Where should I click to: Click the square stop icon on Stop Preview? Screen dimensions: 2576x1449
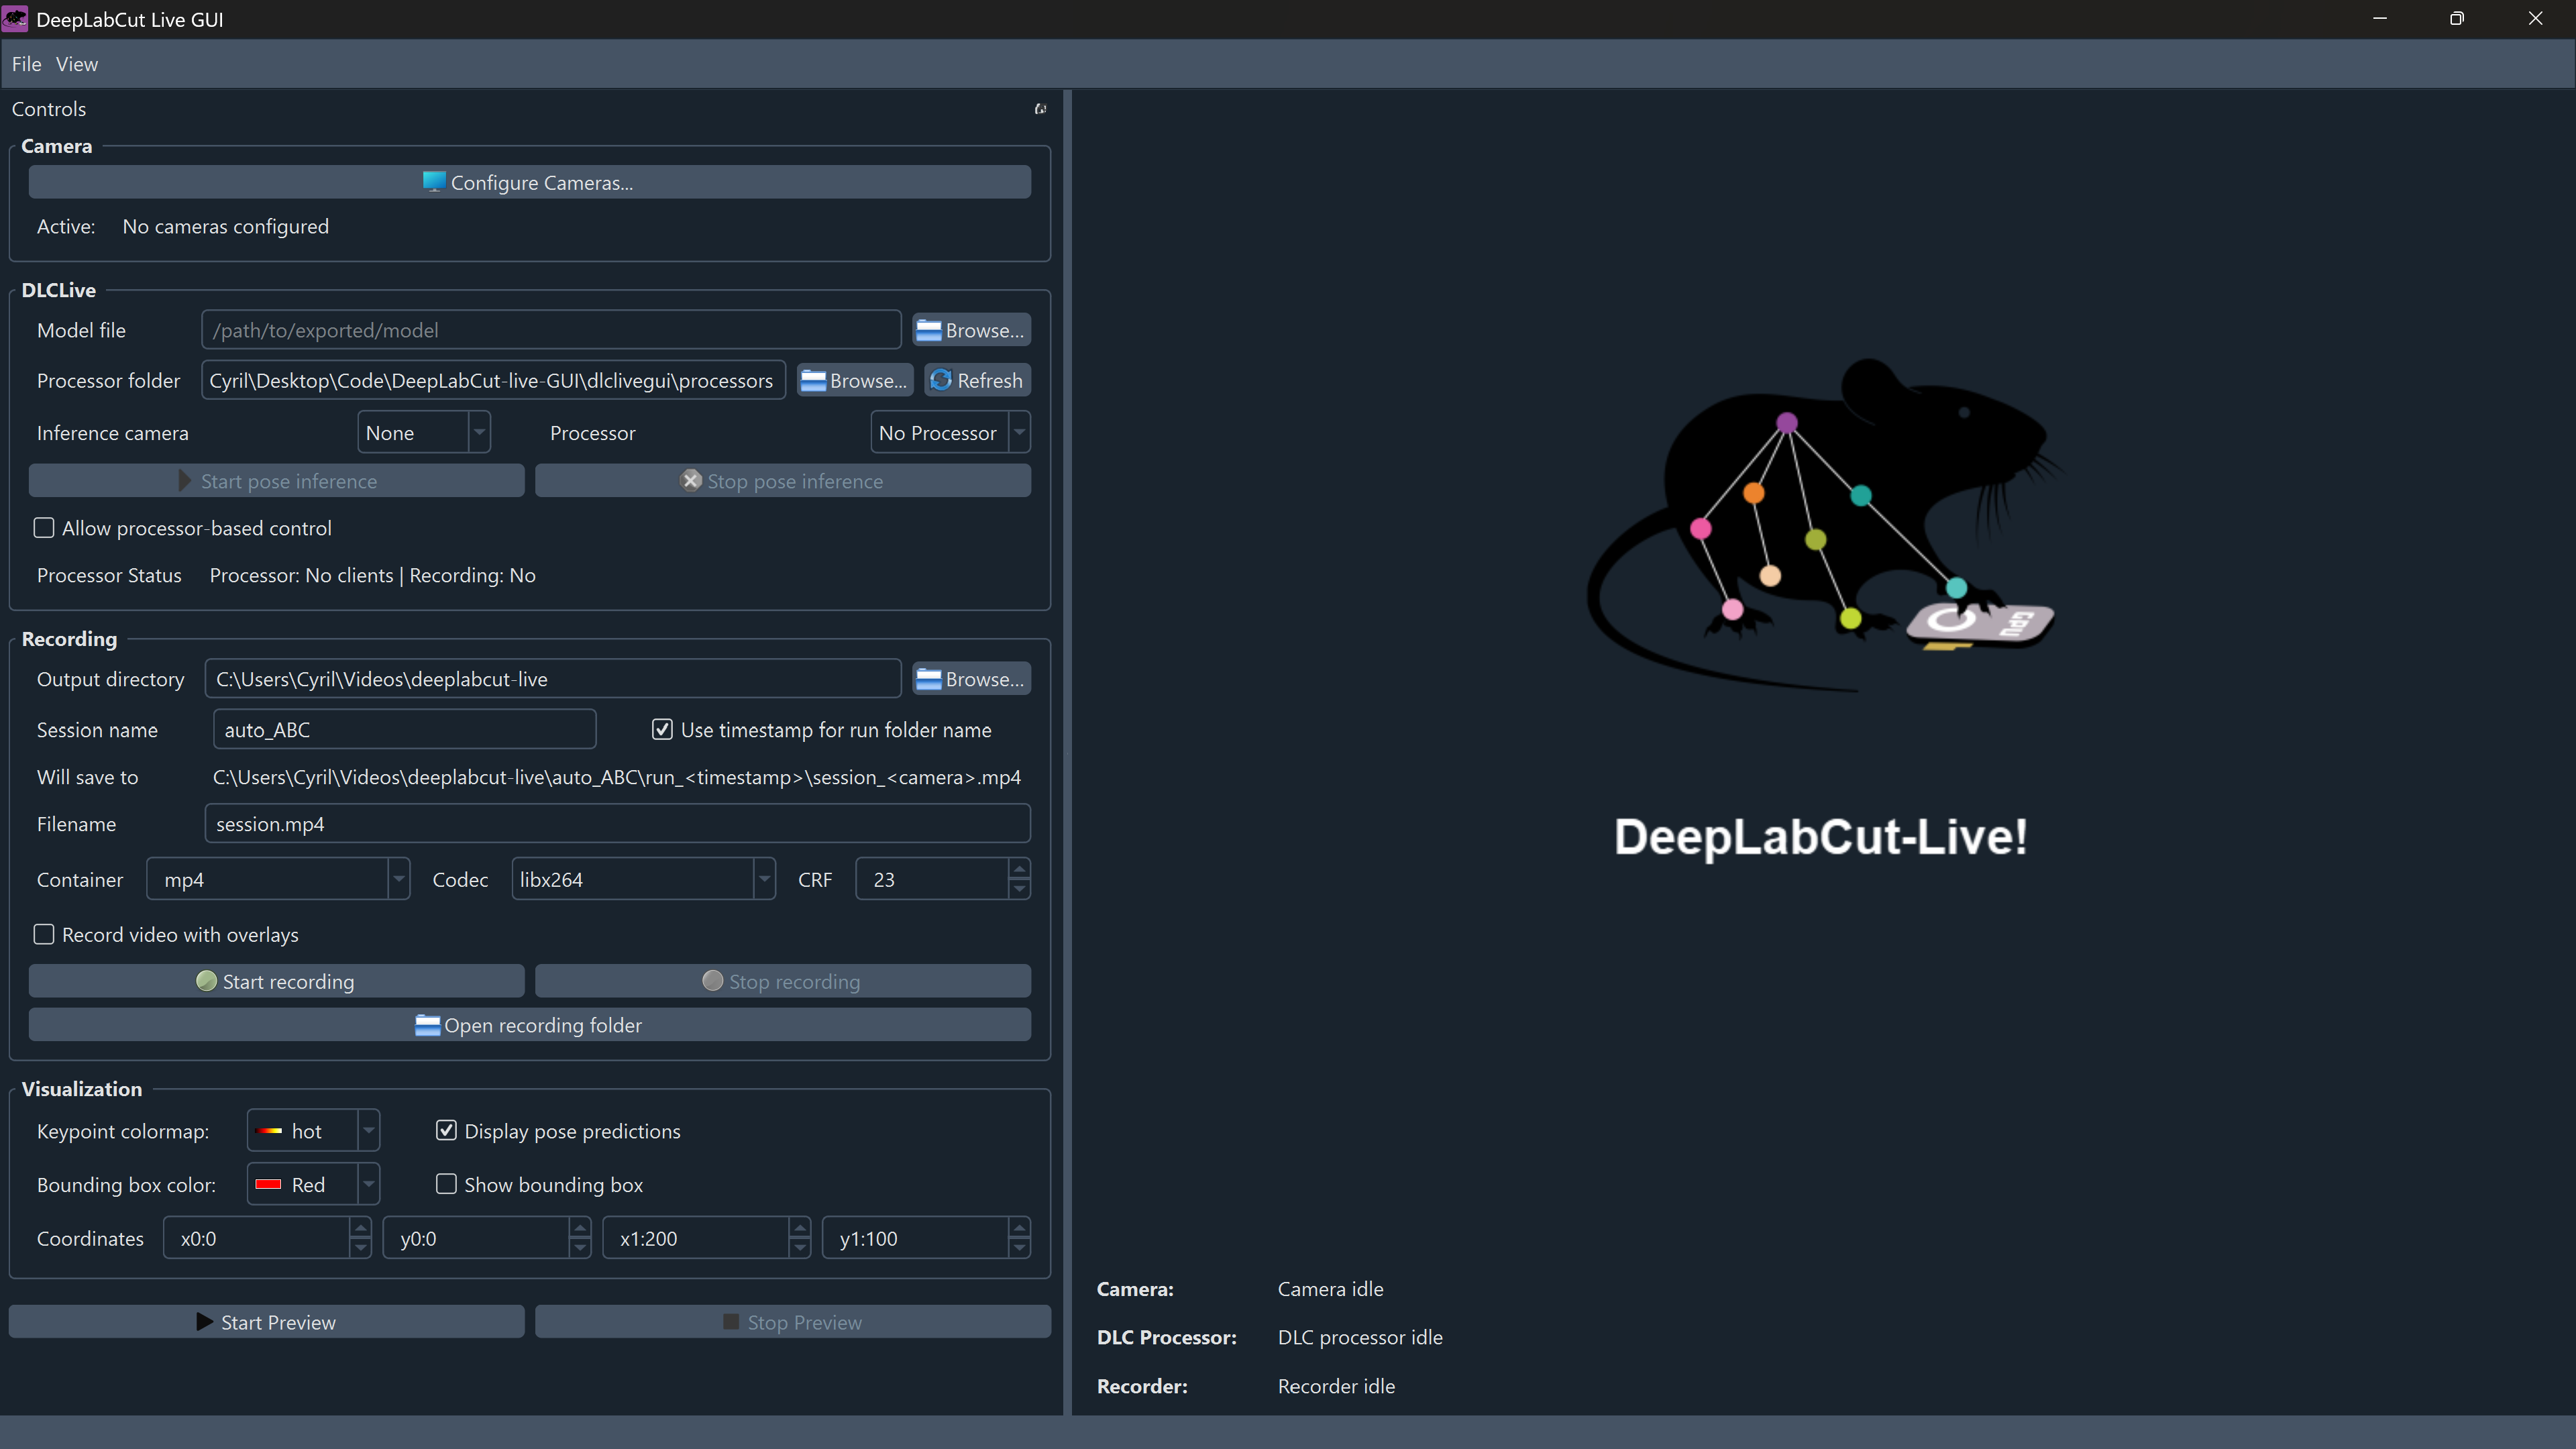(731, 1322)
